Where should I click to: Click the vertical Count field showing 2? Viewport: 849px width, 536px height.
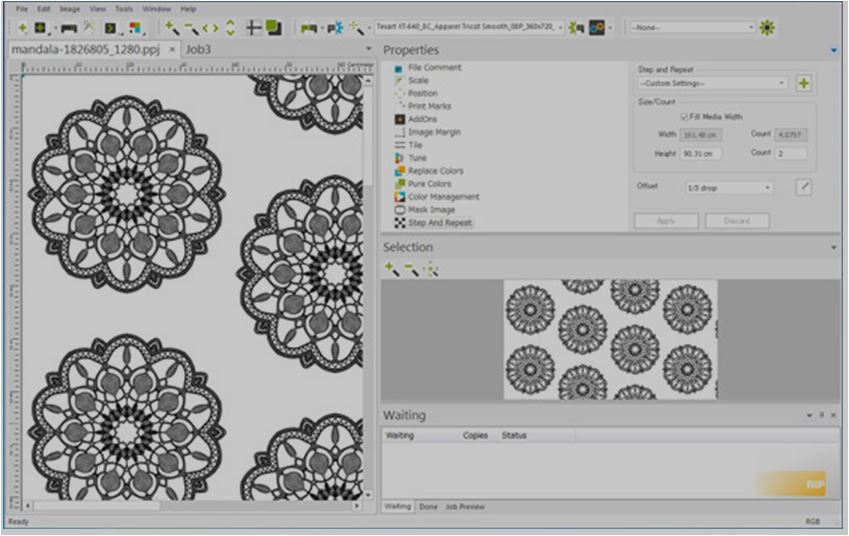tap(791, 154)
